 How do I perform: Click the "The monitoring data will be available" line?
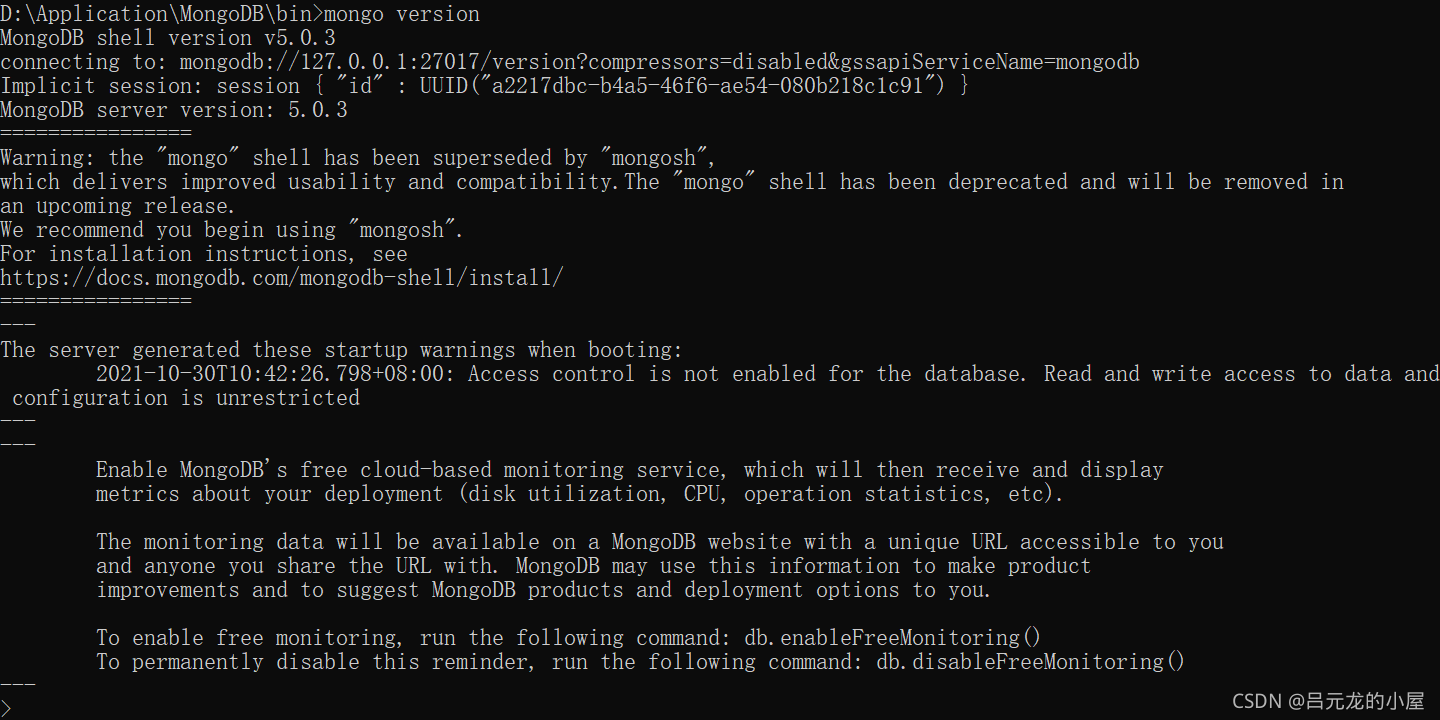point(659,542)
